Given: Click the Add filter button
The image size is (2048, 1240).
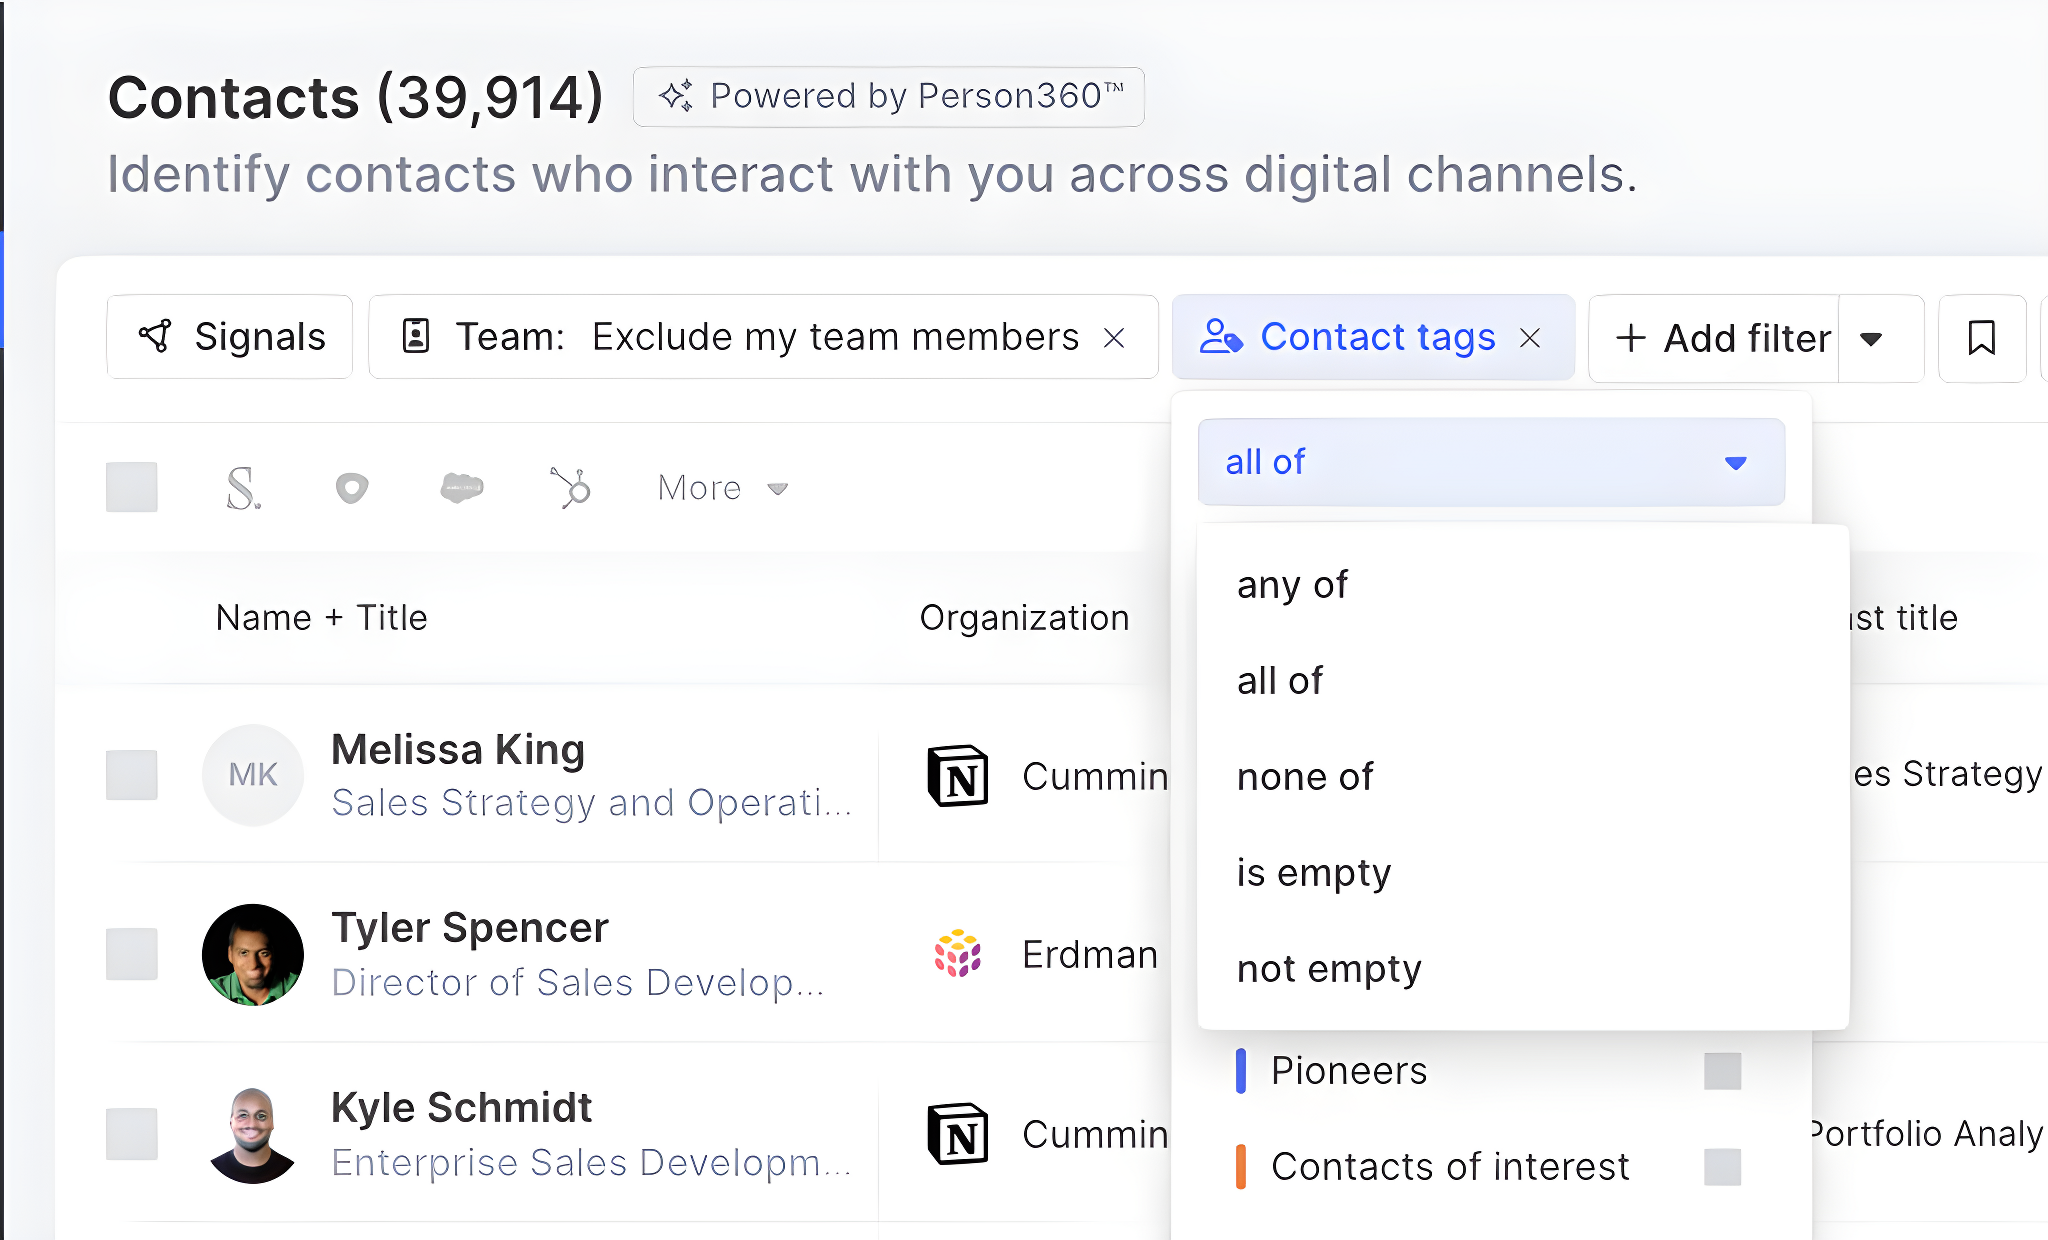Looking at the screenshot, I should coord(1723,338).
